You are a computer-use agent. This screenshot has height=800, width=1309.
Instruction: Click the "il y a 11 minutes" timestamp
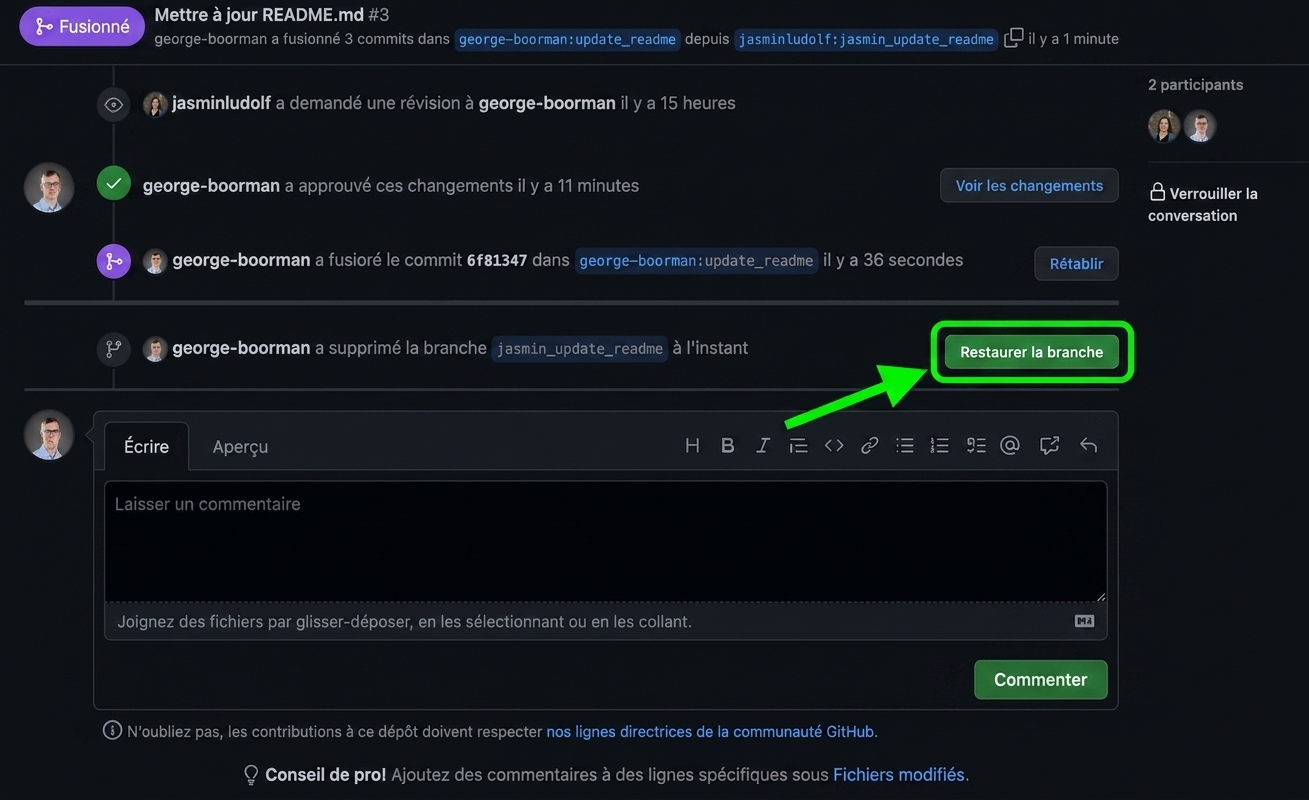point(578,185)
